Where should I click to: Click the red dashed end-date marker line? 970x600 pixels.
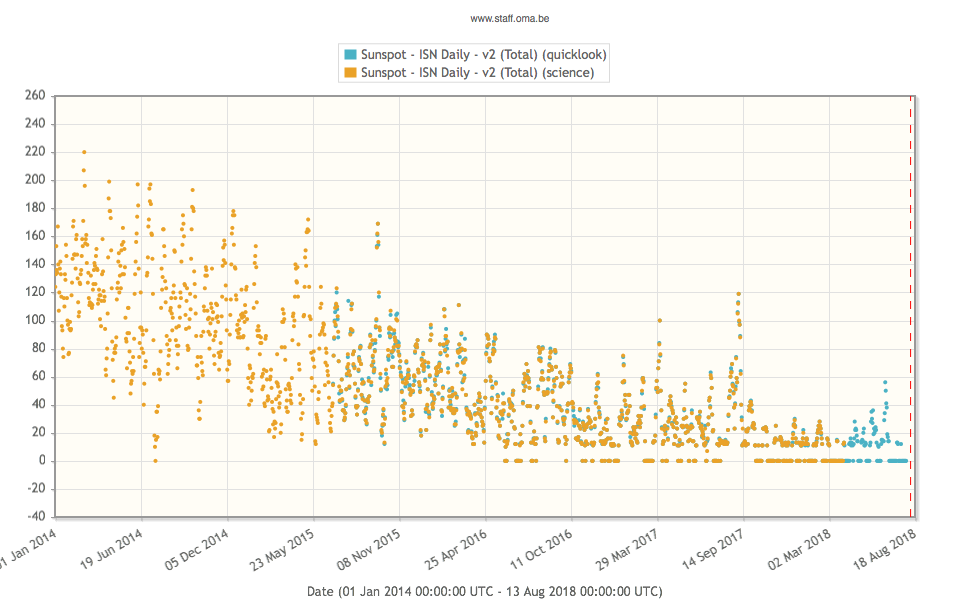(x=911, y=306)
